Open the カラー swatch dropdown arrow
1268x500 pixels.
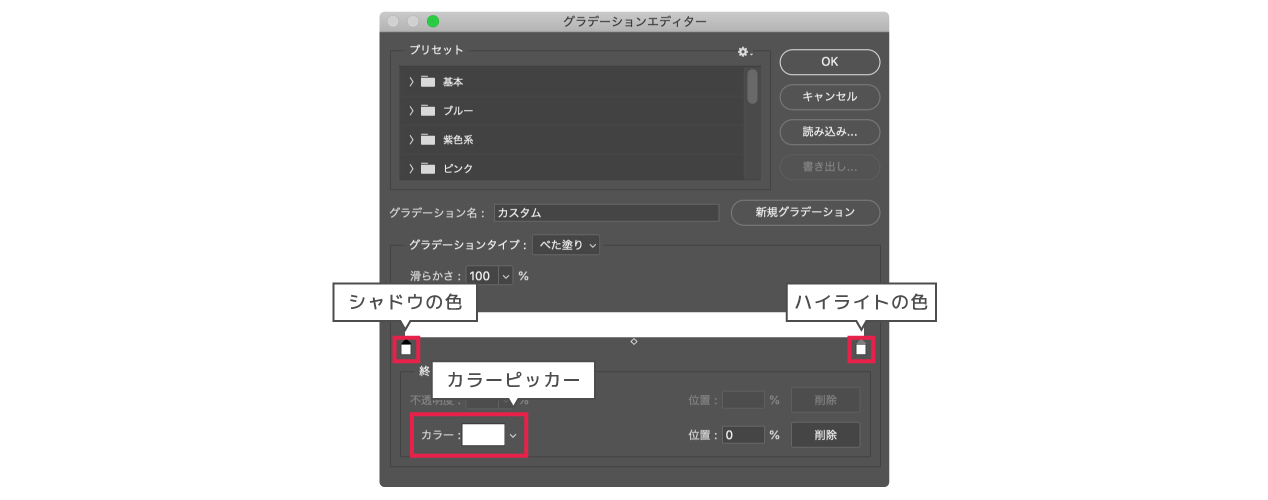(514, 435)
